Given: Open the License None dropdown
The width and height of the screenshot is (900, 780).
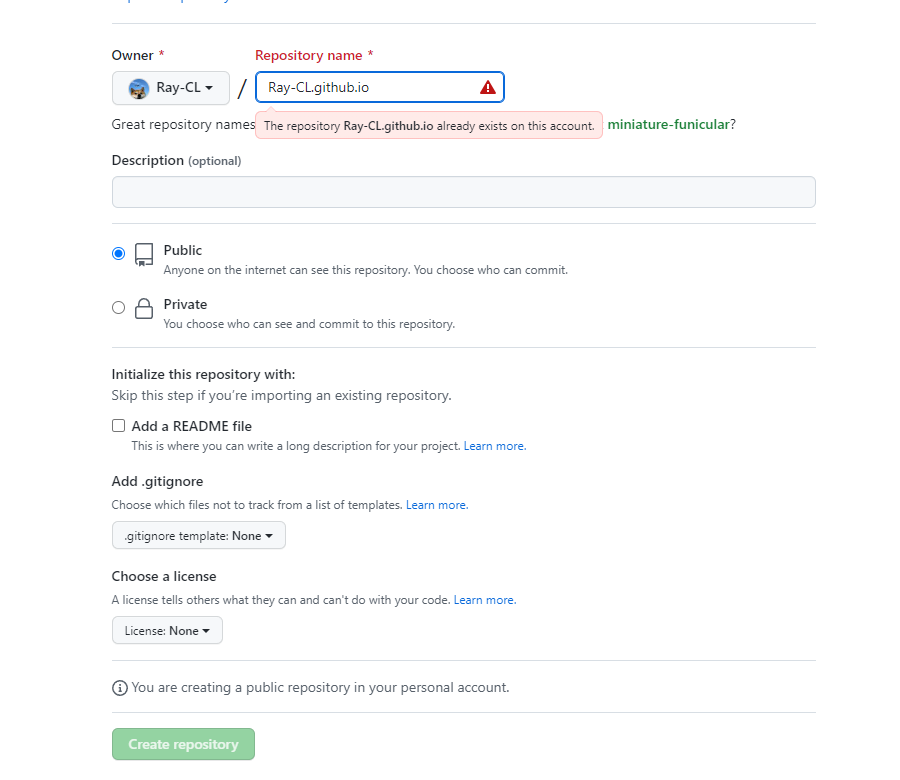Looking at the screenshot, I should [167, 631].
